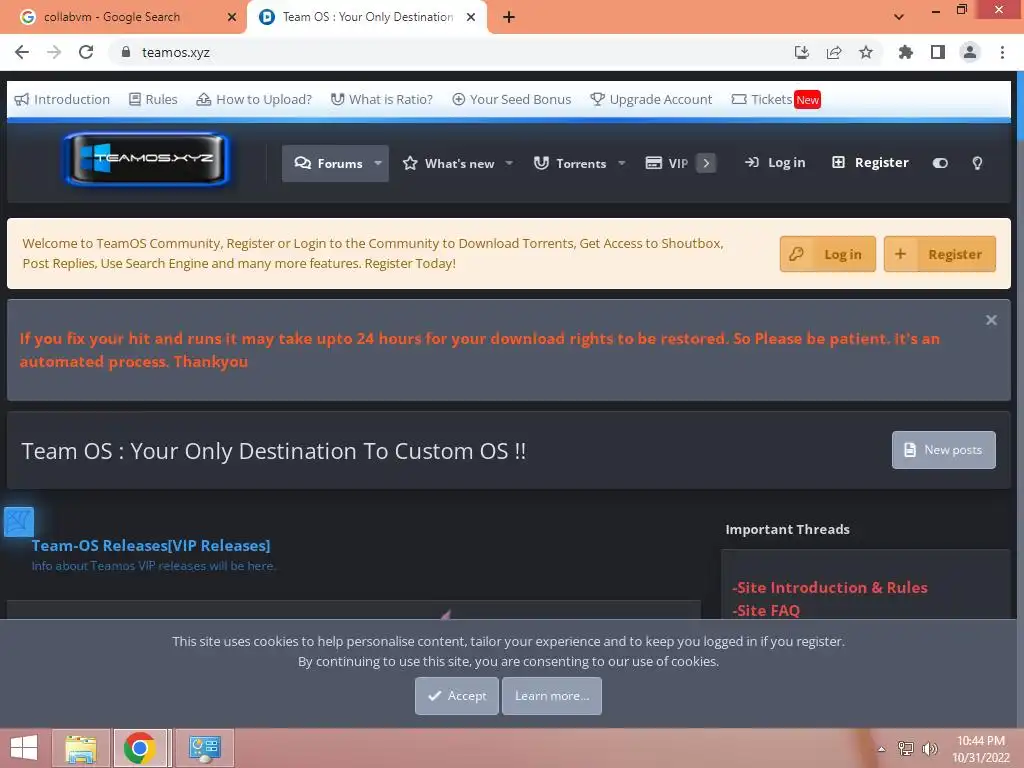The image size is (1024, 768).
Task: Open What is Ratio? link
Action: (381, 99)
